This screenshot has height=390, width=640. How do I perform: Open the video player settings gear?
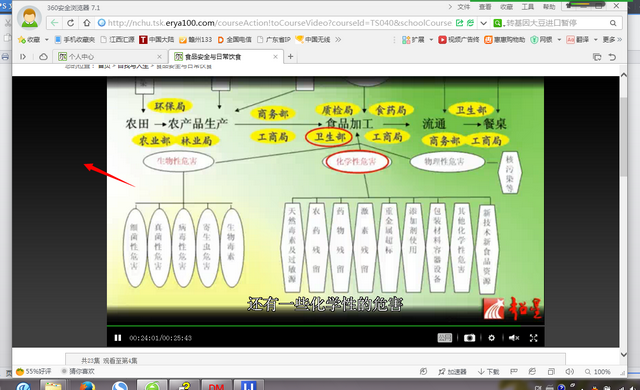click(491, 338)
